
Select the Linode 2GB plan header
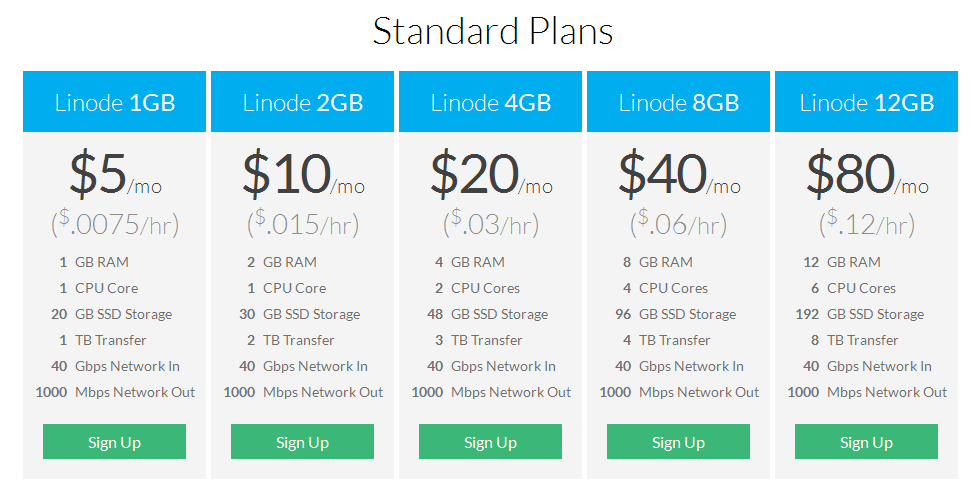302,102
